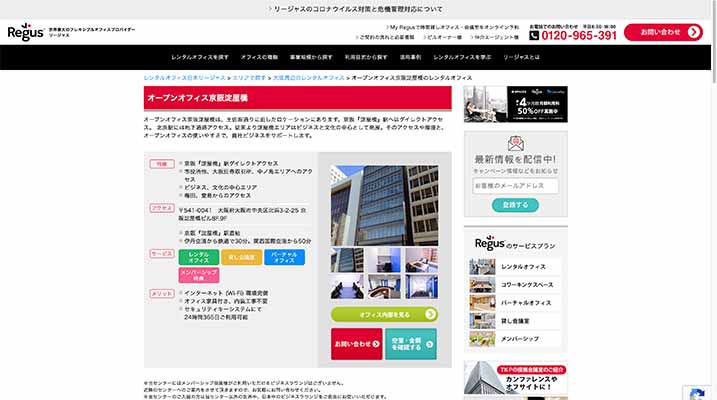
Task: Open the 利用目的から探す nav menu
Action: click(366, 57)
